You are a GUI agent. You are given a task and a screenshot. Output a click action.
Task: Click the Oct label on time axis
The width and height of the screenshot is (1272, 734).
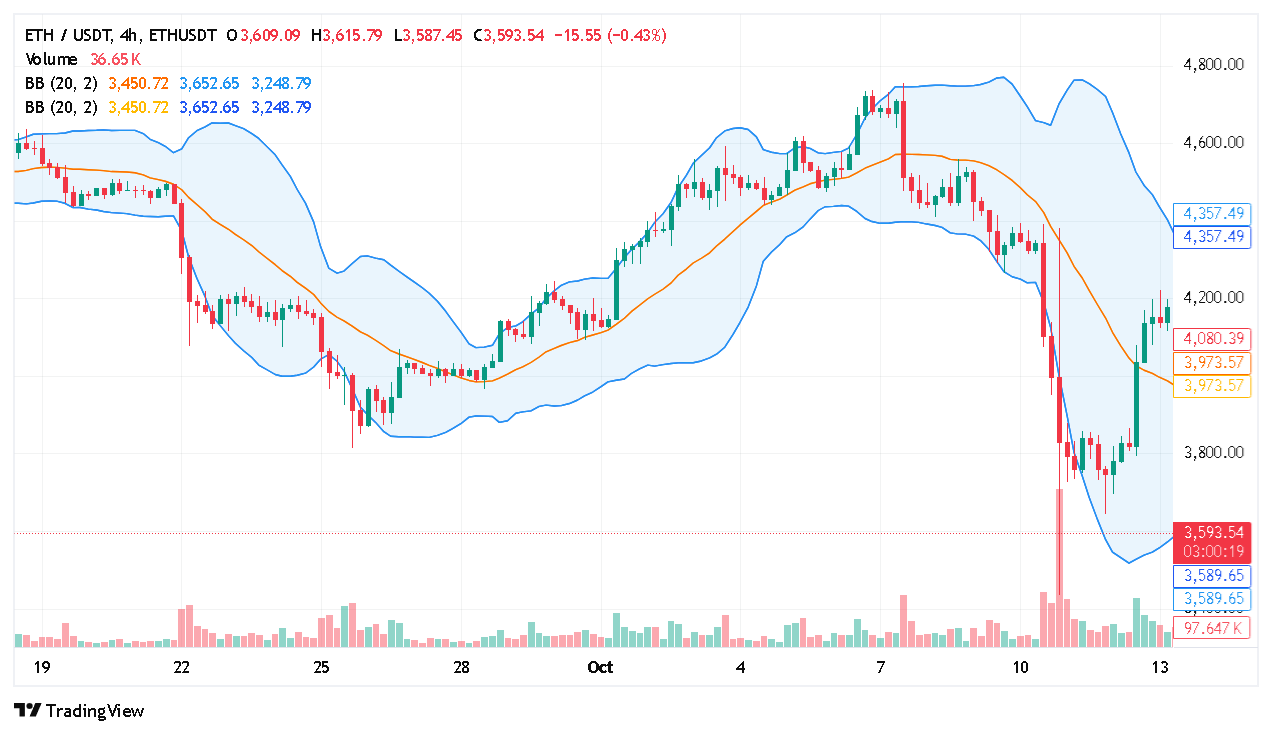click(600, 667)
